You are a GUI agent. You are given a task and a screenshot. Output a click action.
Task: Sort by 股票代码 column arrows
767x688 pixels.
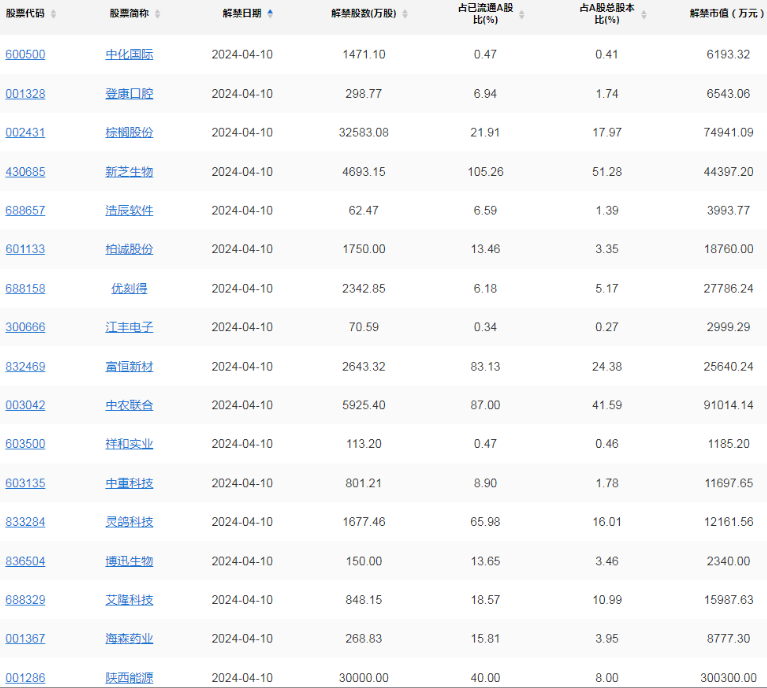pyautogui.click(x=53, y=14)
